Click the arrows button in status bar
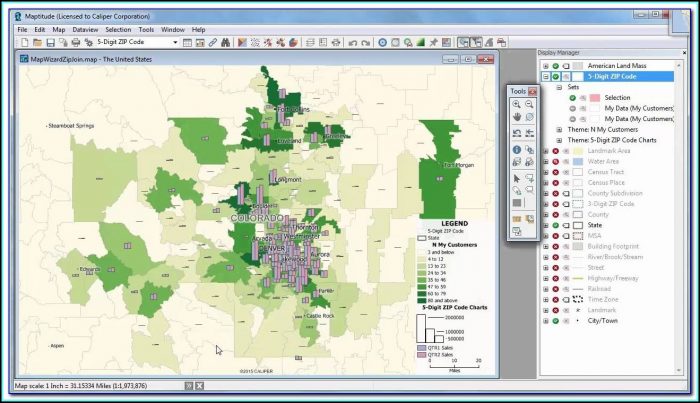Image resolution: width=700 pixels, height=403 pixels. tap(189, 386)
